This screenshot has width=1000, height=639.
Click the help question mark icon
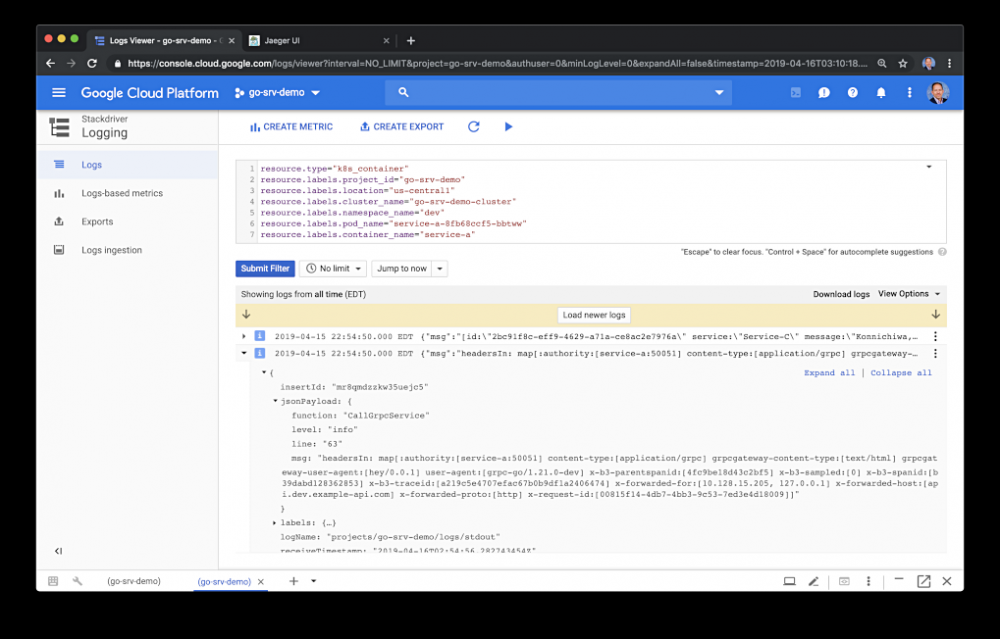click(851, 92)
